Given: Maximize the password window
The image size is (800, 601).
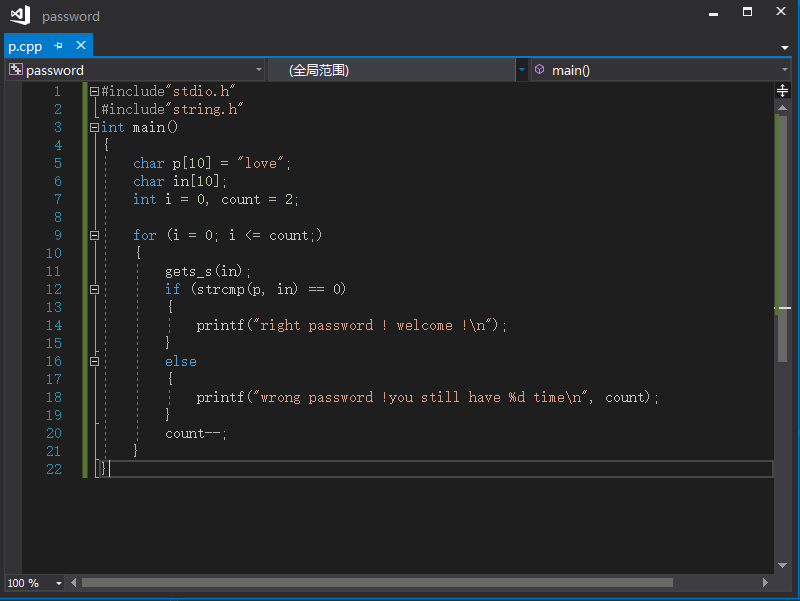Looking at the screenshot, I should coord(747,11).
